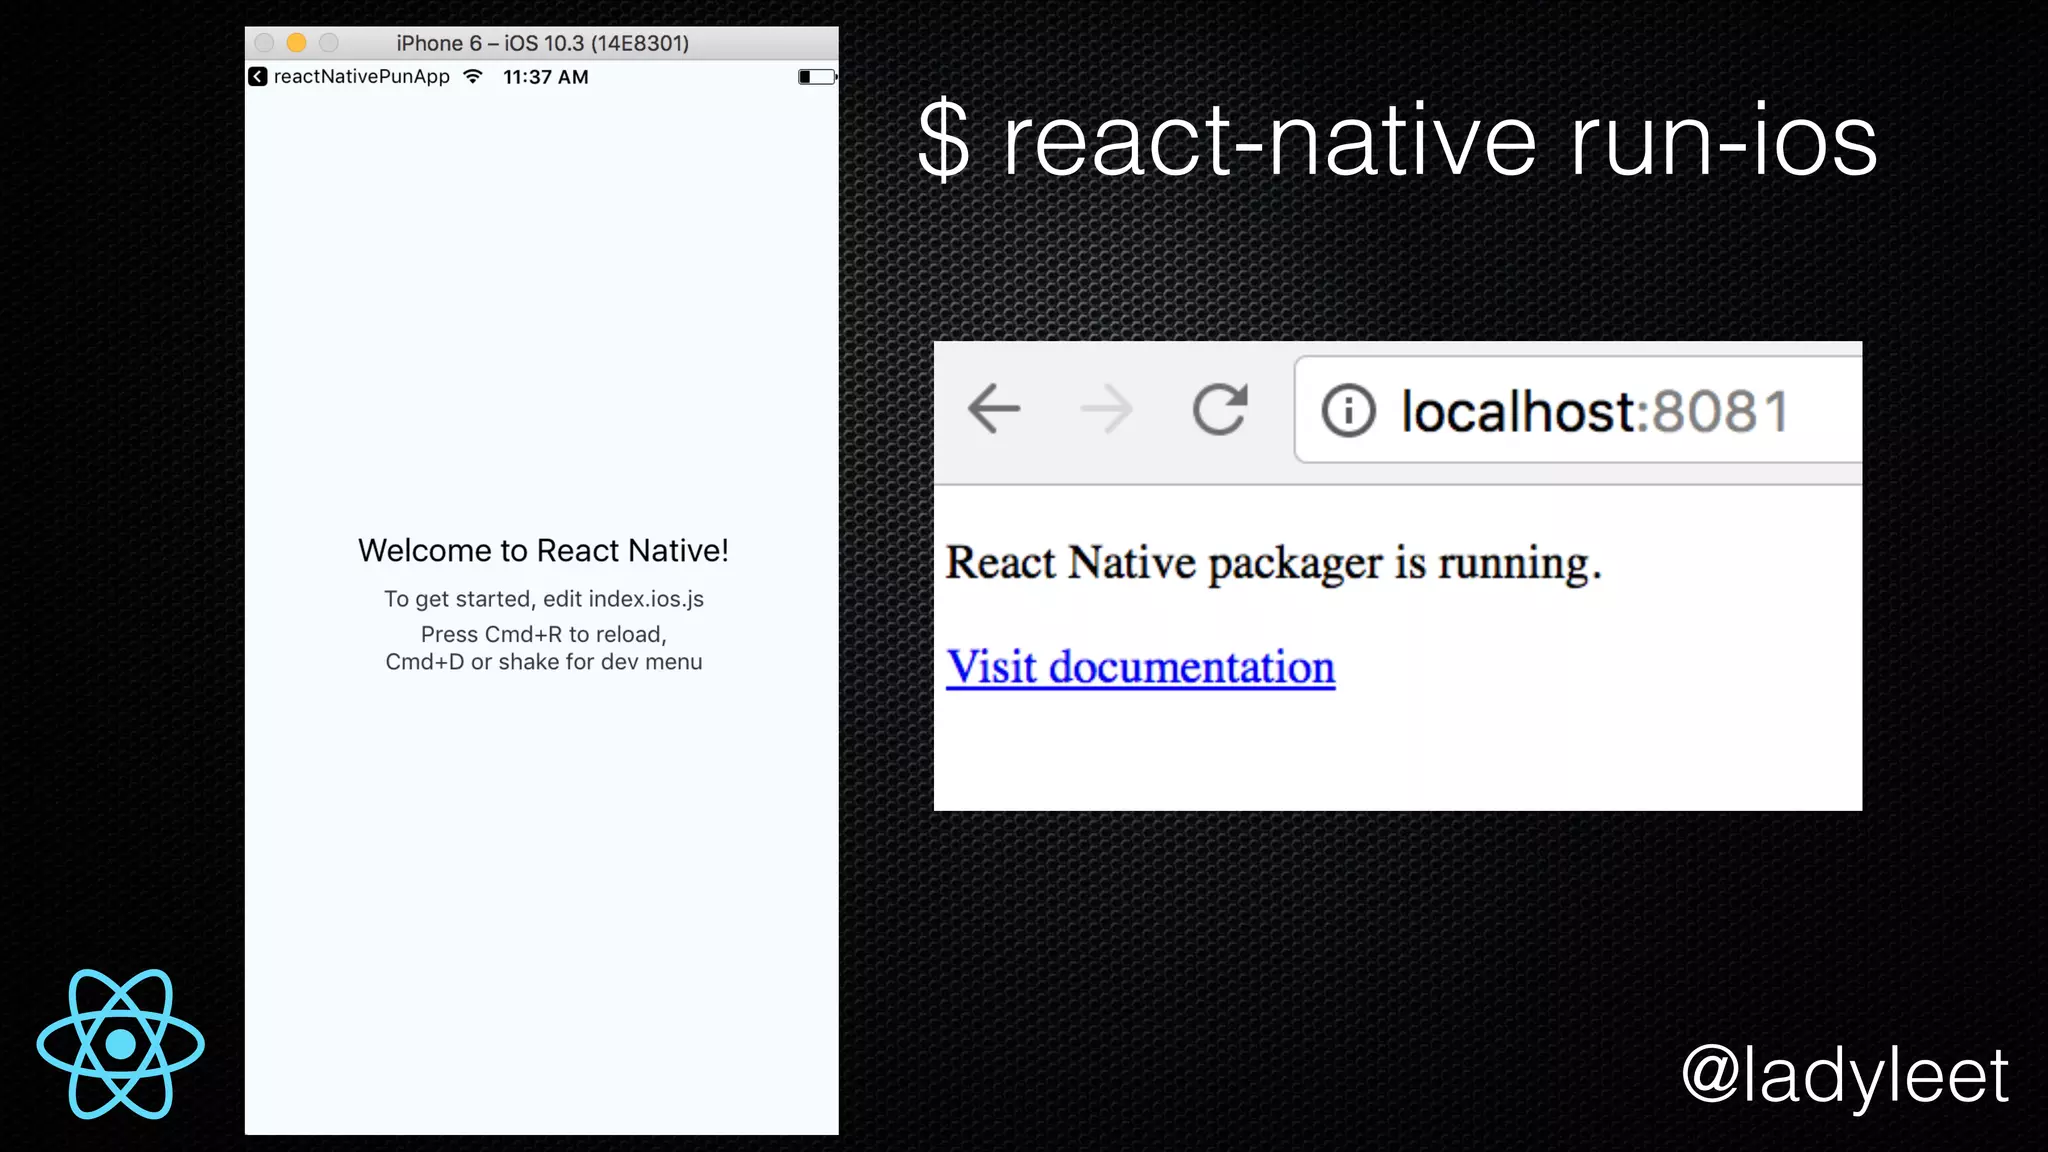This screenshot has width=2048, height=1152.
Task: Click the simulator close button
Action: coord(264,43)
